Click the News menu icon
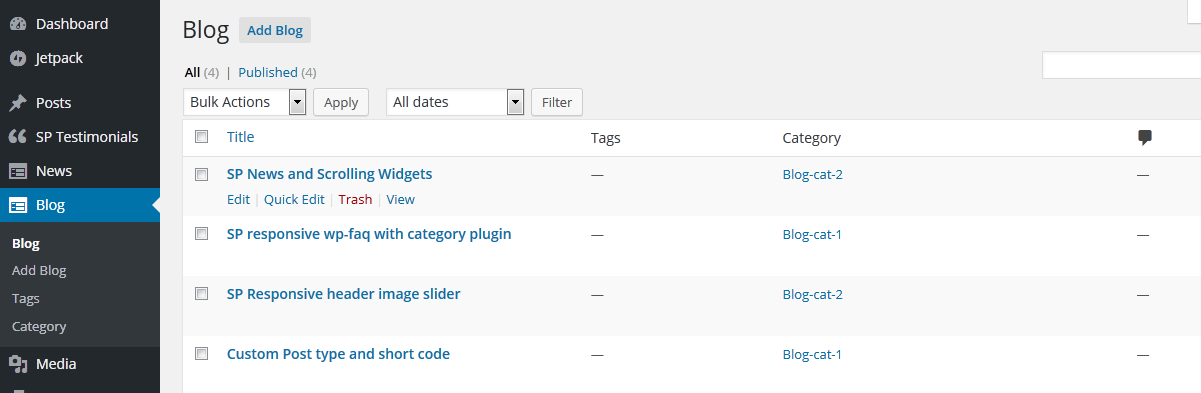This screenshot has width=1201, height=393. (x=17, y=171)
